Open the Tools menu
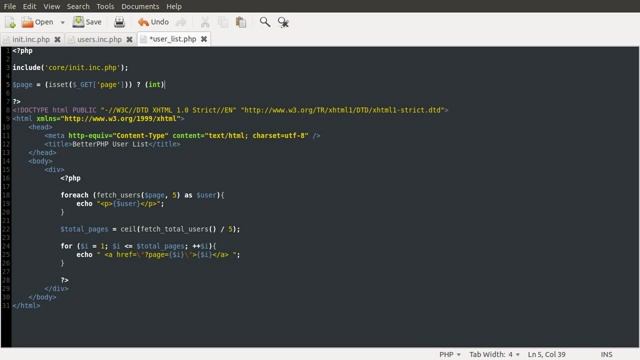The width and height of the screenshot is (640, 360). coord(105,7)
